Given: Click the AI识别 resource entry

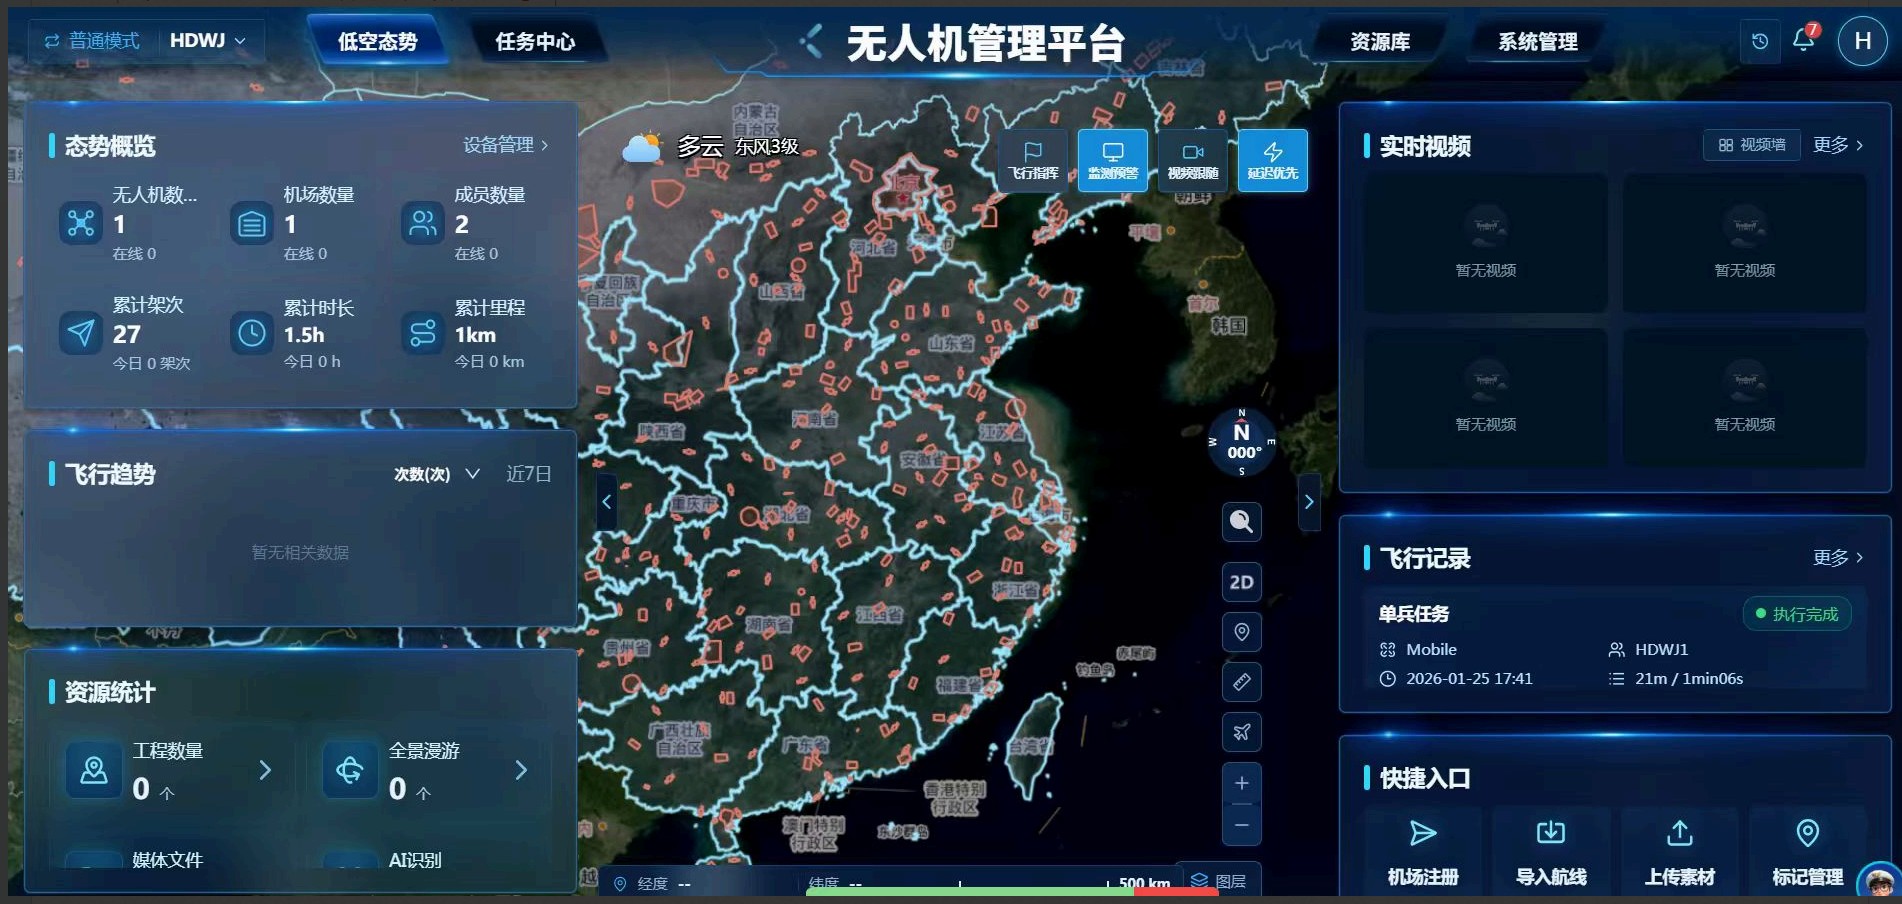Looking at the screenshot, I should (415, 859).
